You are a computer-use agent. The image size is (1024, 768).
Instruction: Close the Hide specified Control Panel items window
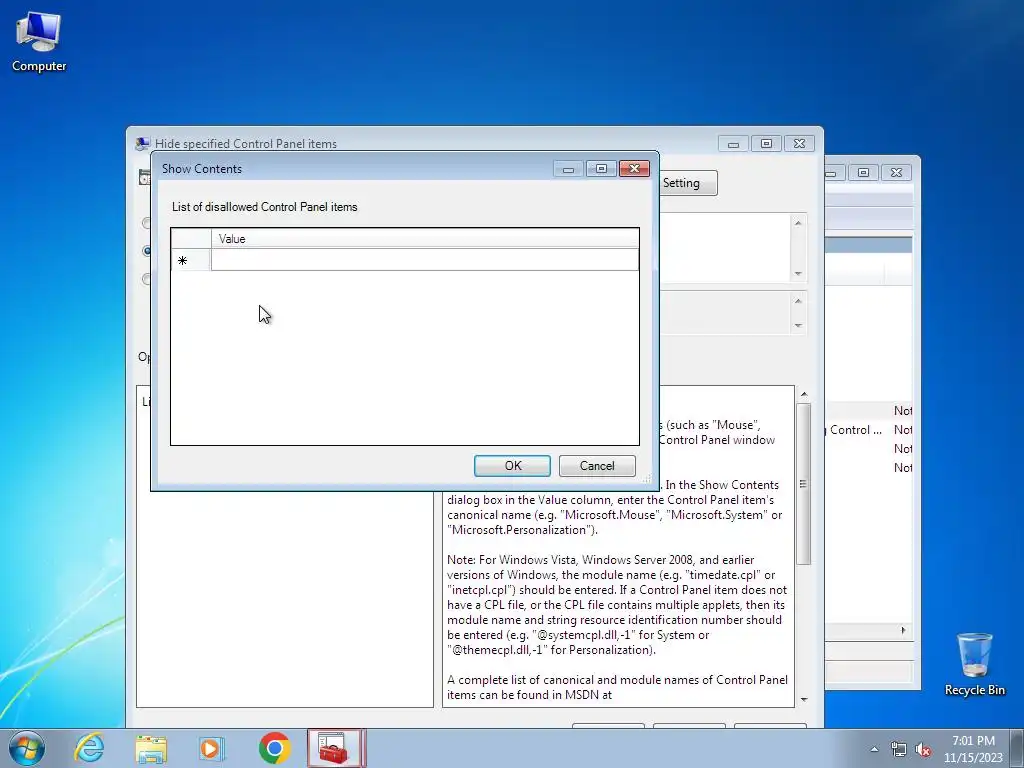pos(799,144)
